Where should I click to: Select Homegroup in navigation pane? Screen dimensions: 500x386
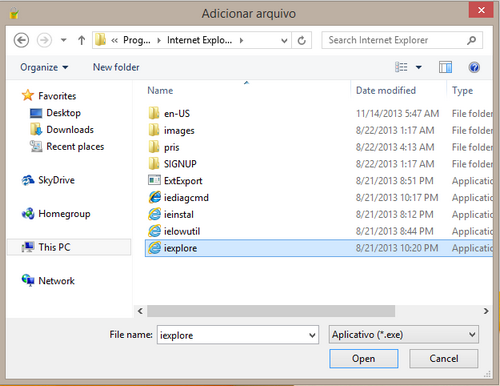point(64,214)
